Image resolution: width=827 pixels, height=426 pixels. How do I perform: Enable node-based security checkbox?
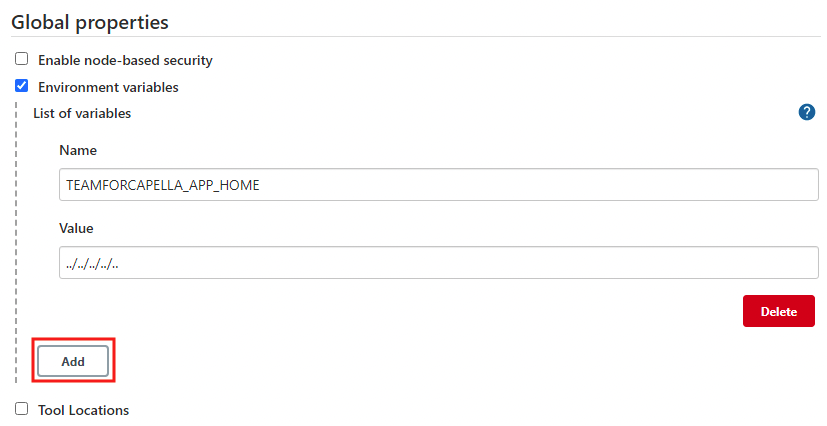22,59
